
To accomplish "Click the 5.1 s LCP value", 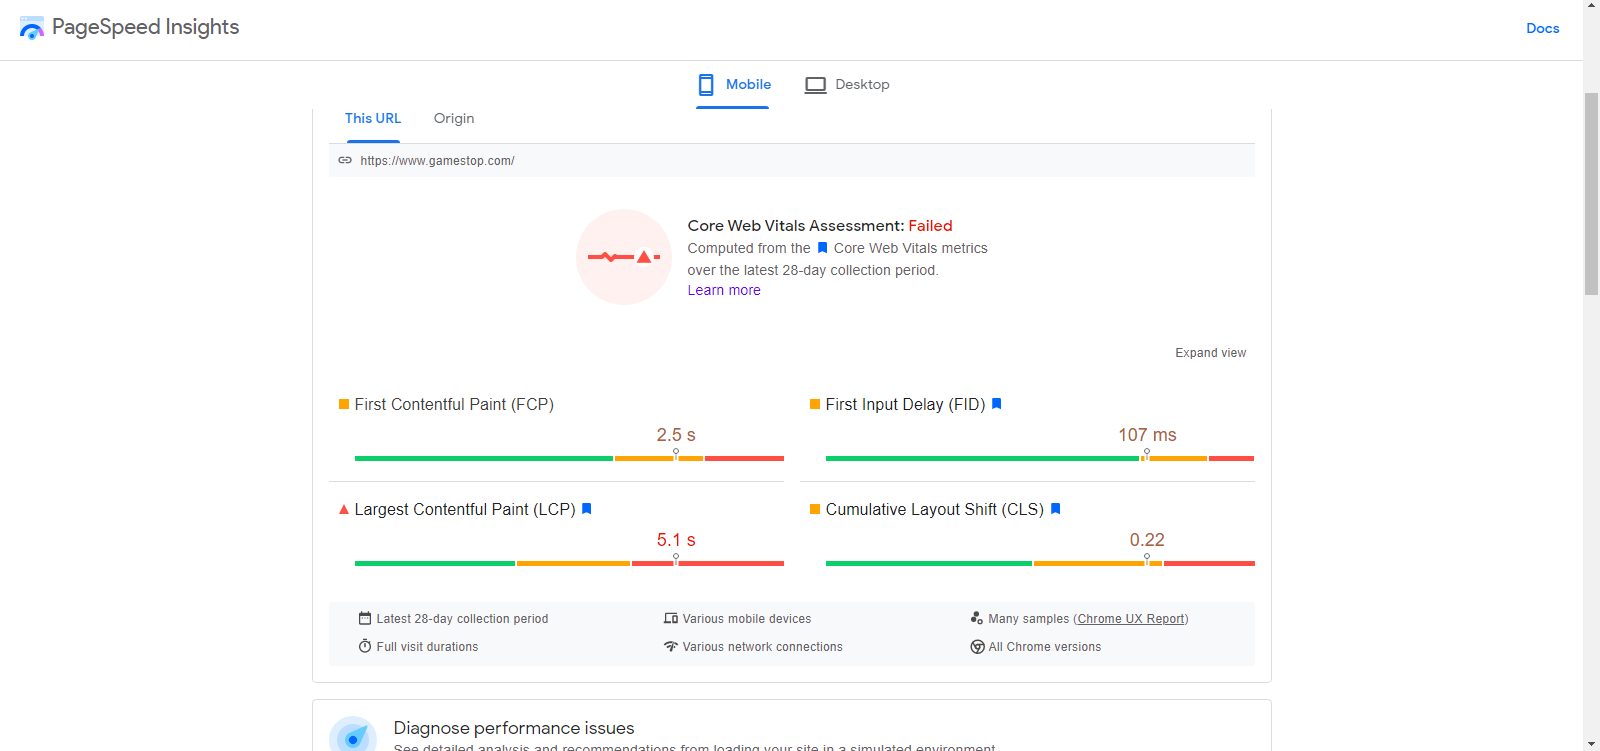I will pos(676,540).
